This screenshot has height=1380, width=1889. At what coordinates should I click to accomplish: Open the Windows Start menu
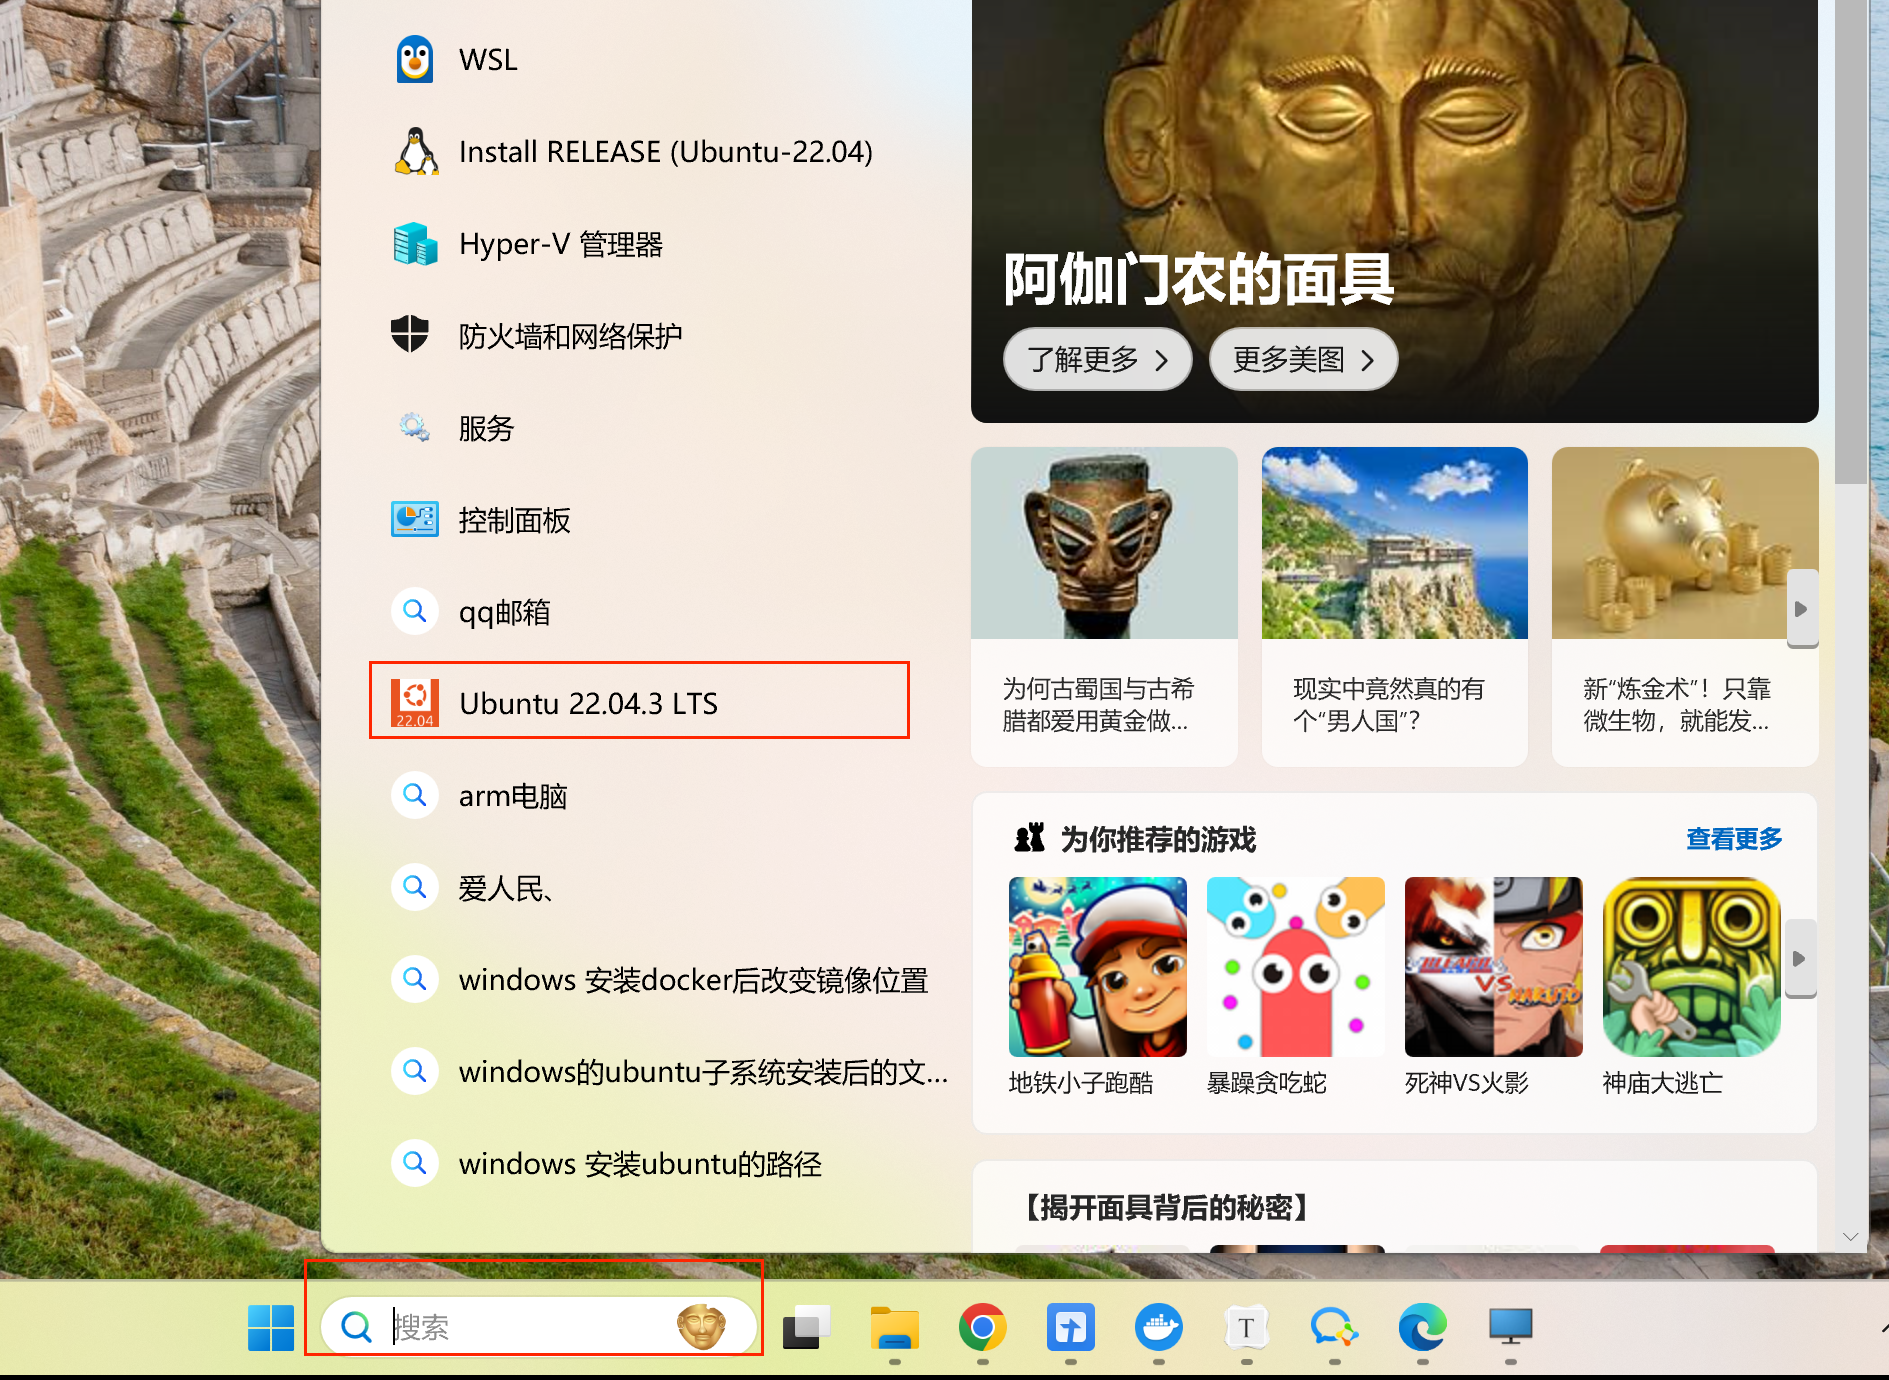tap(271, 1327)
